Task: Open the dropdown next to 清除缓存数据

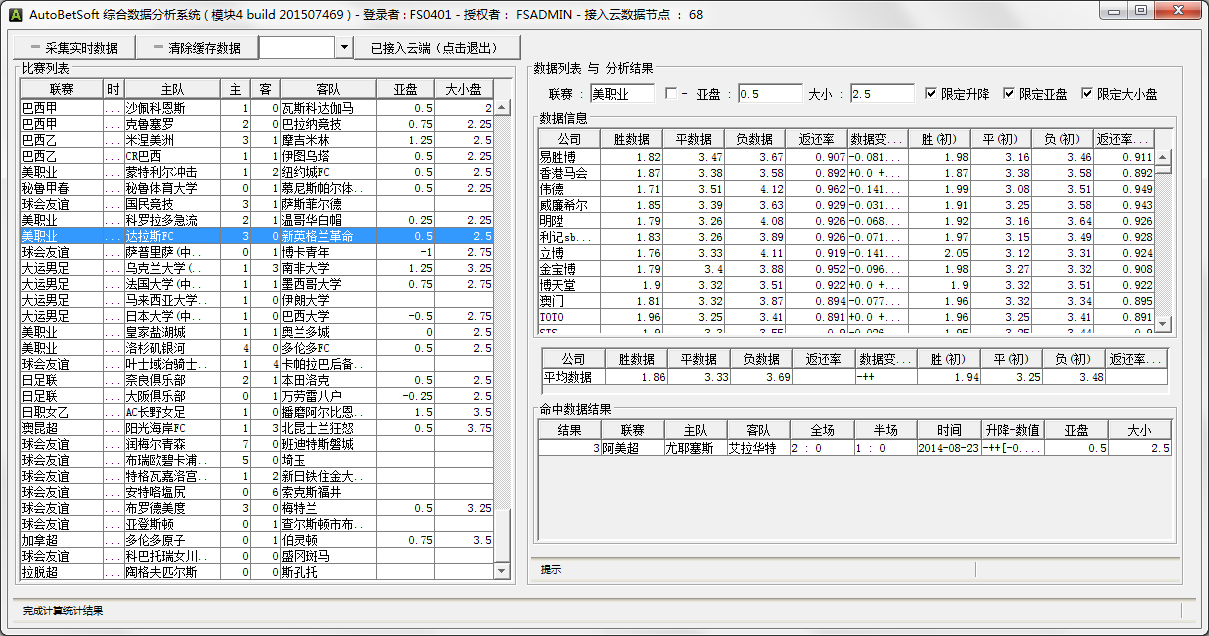Action: [x=344, y=48]
